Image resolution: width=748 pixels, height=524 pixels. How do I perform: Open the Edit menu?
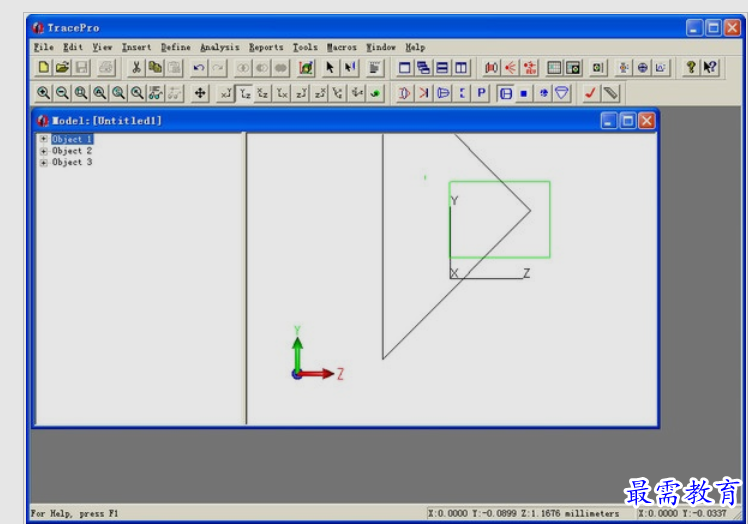pyautogui.click(x=73, y=47)
